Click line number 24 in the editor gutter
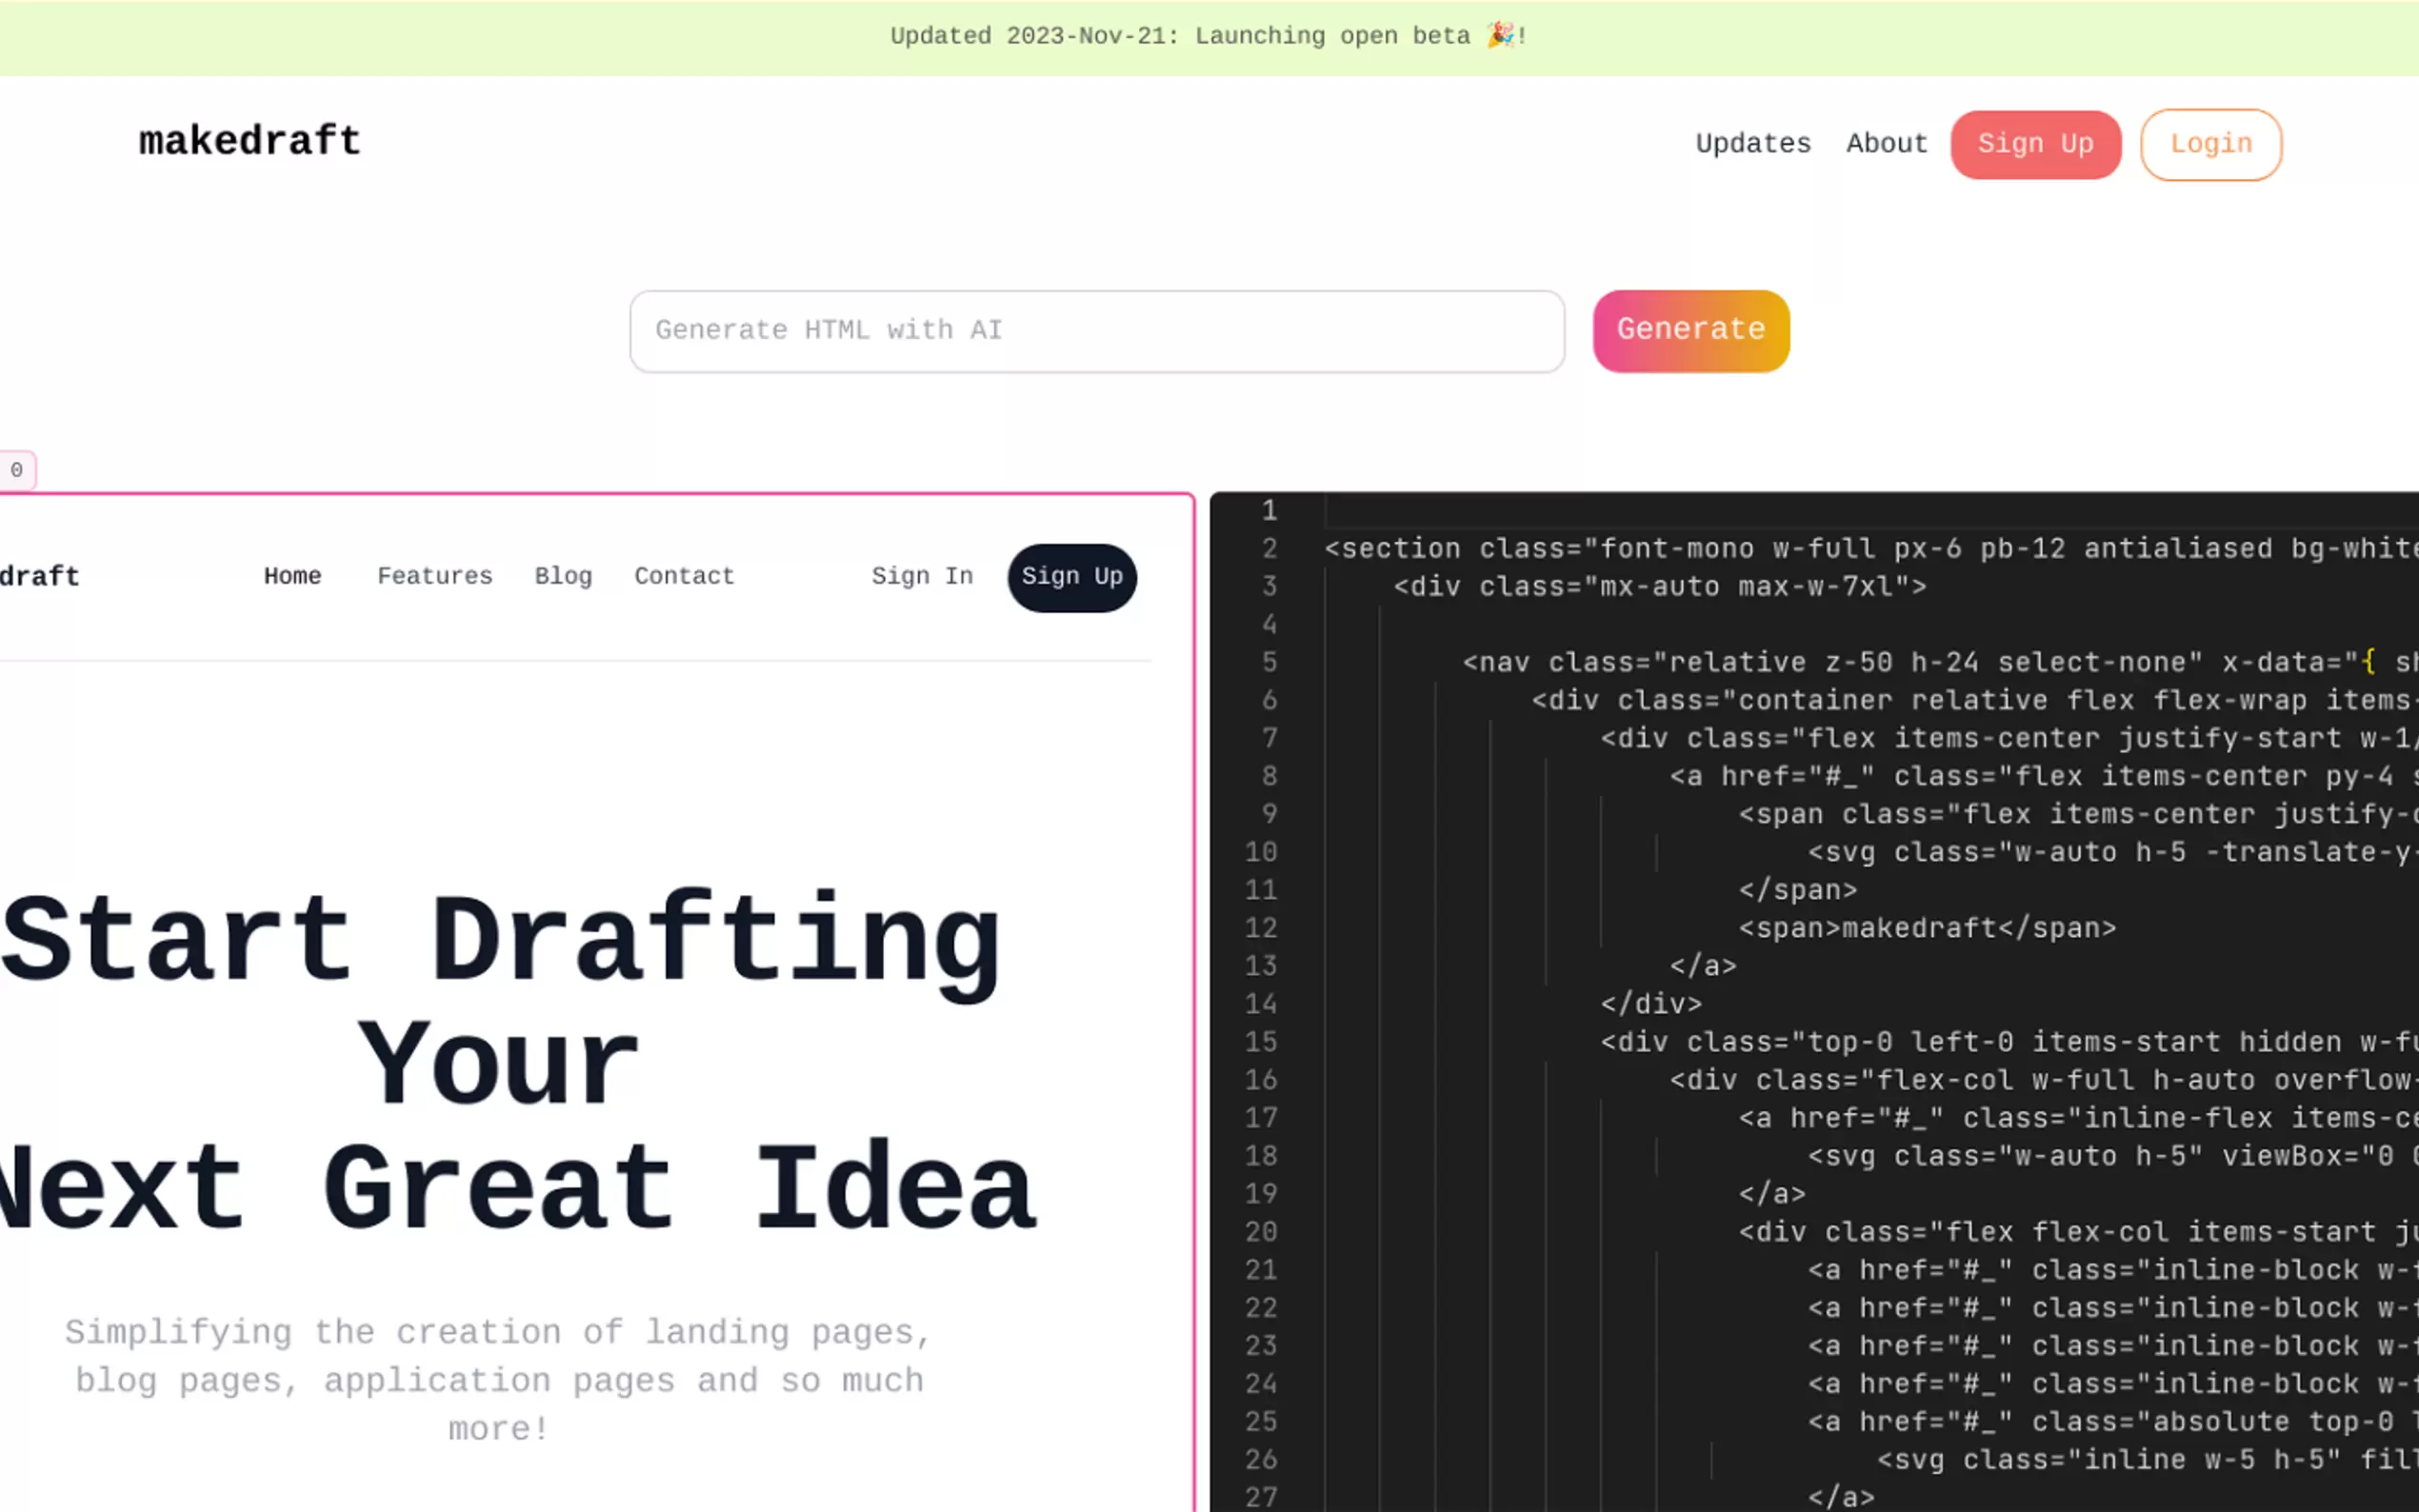2419x1512 pixels. click(x=1261, y=1385)
